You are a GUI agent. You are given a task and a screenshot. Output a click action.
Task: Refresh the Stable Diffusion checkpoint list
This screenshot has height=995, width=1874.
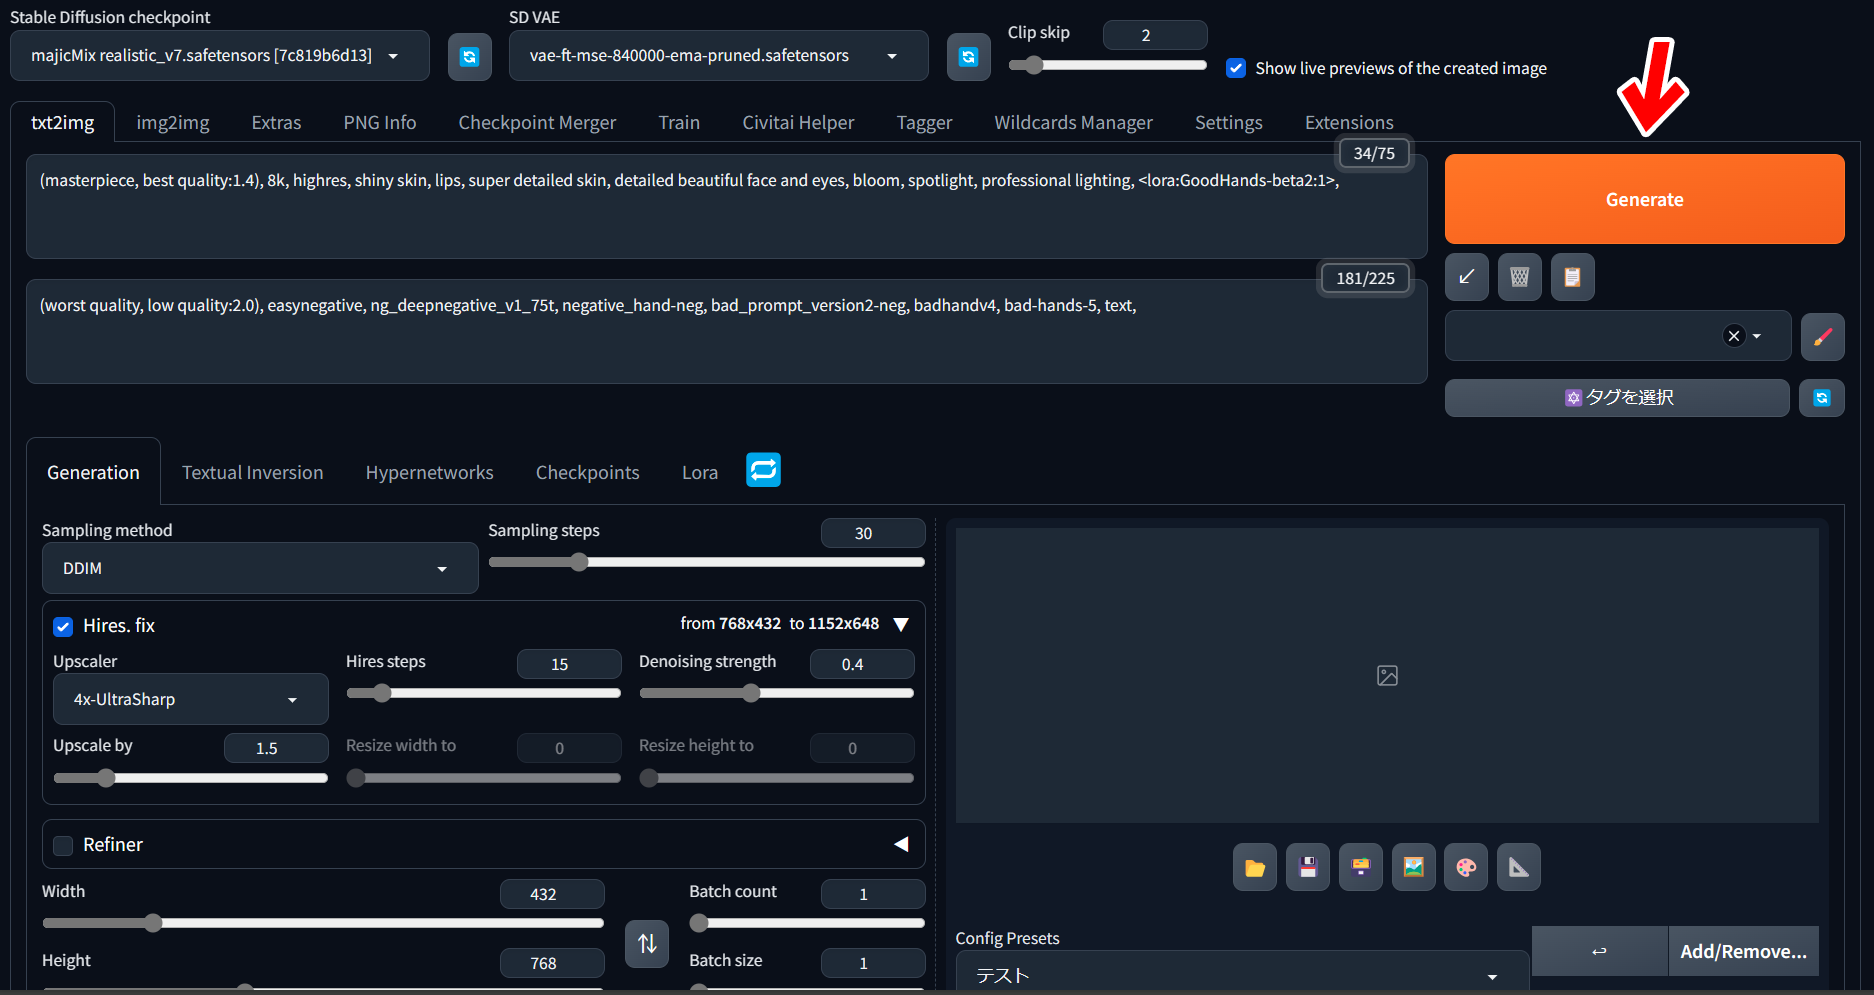(x=469, y=56)
